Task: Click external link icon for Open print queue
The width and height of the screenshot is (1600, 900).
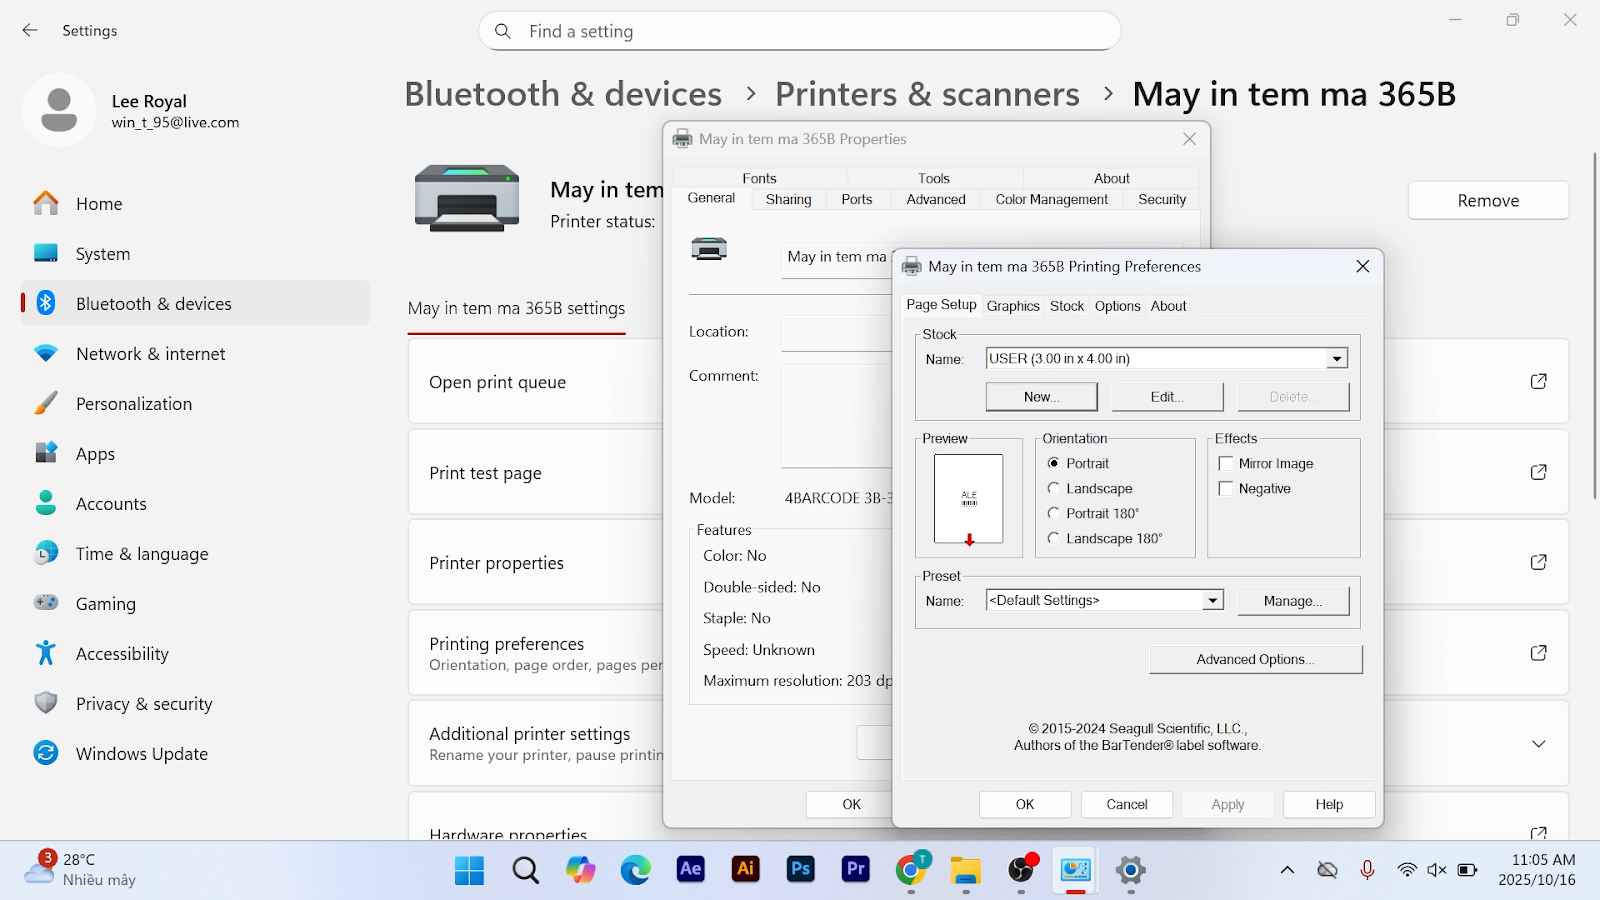Action: [1538, 381]
